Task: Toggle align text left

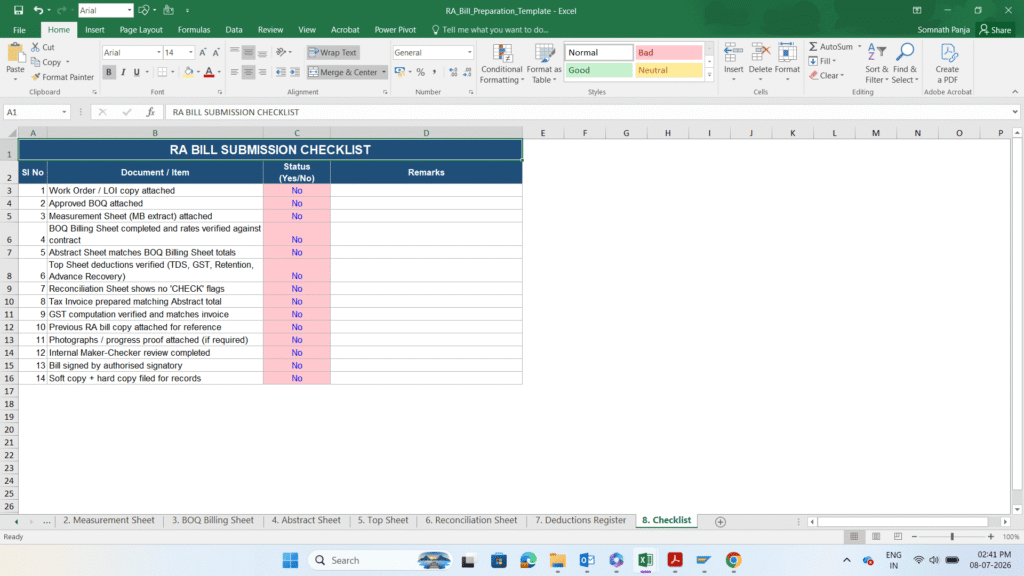Action: point(234,72)
